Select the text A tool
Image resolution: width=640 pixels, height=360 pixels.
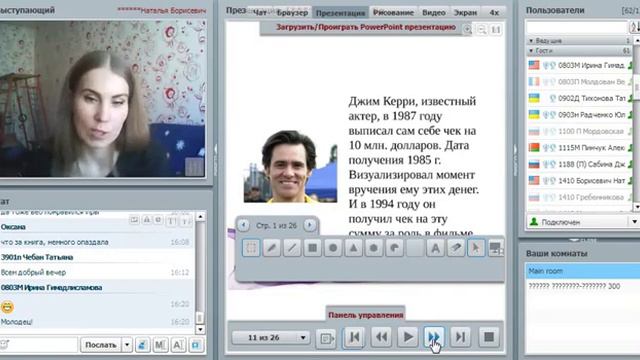point(435,248)
